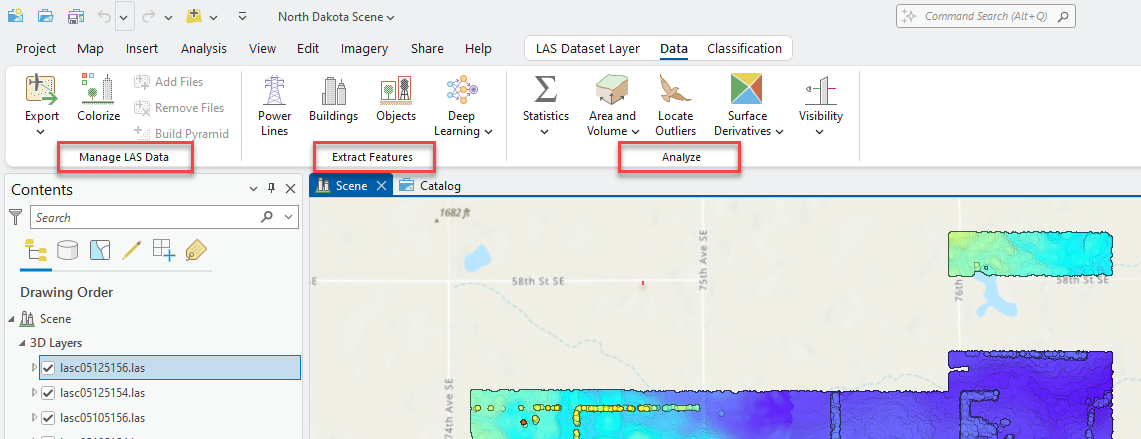Viewport: 1141px width, 439px height.
Task: Click the Contents pane search field
Action: 145,217
